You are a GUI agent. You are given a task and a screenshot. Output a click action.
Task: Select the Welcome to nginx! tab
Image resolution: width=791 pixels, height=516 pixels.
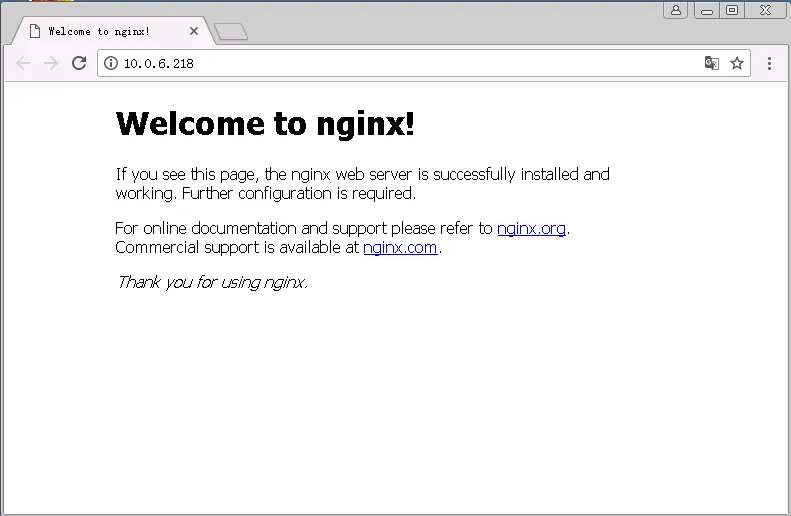tap(114, 31)
